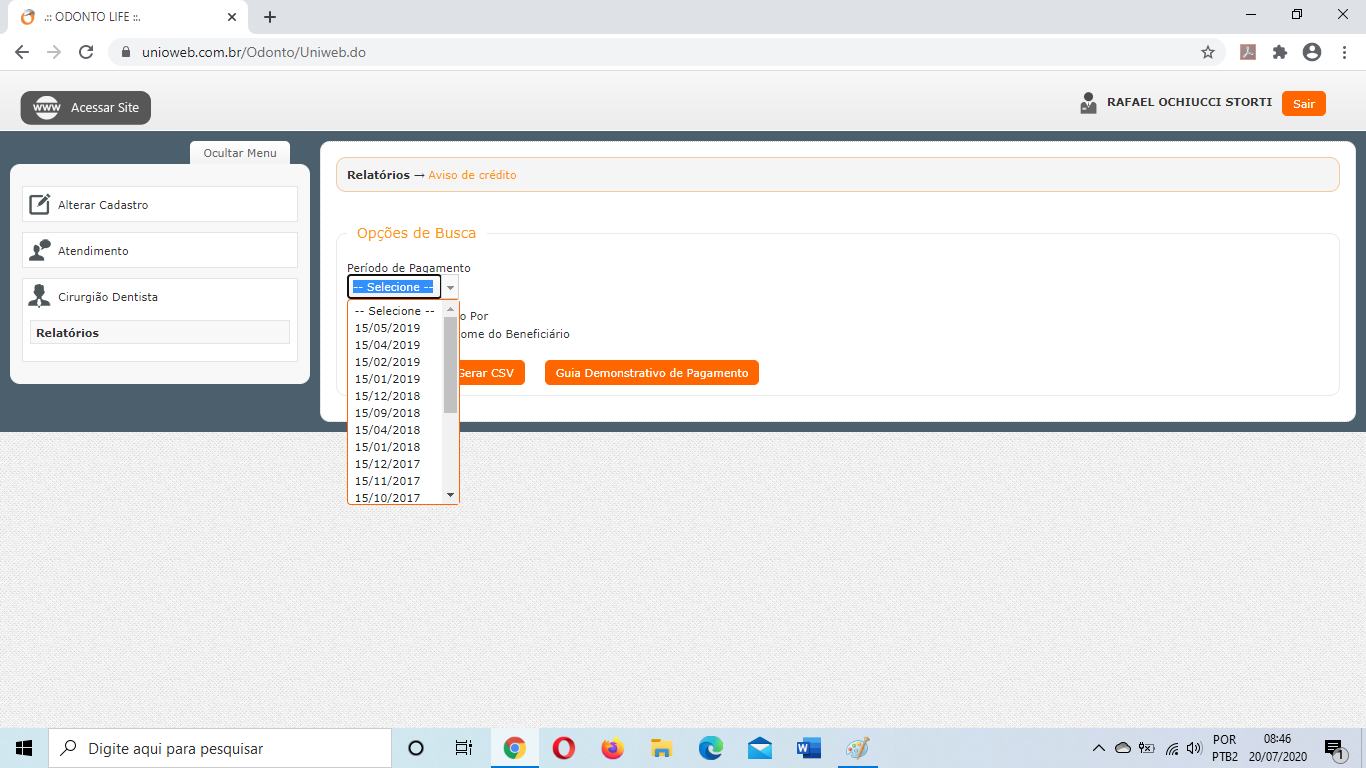Open Paint from the taskbar
Viewport: 1366px width, 768px height.
tap(857, 748)
